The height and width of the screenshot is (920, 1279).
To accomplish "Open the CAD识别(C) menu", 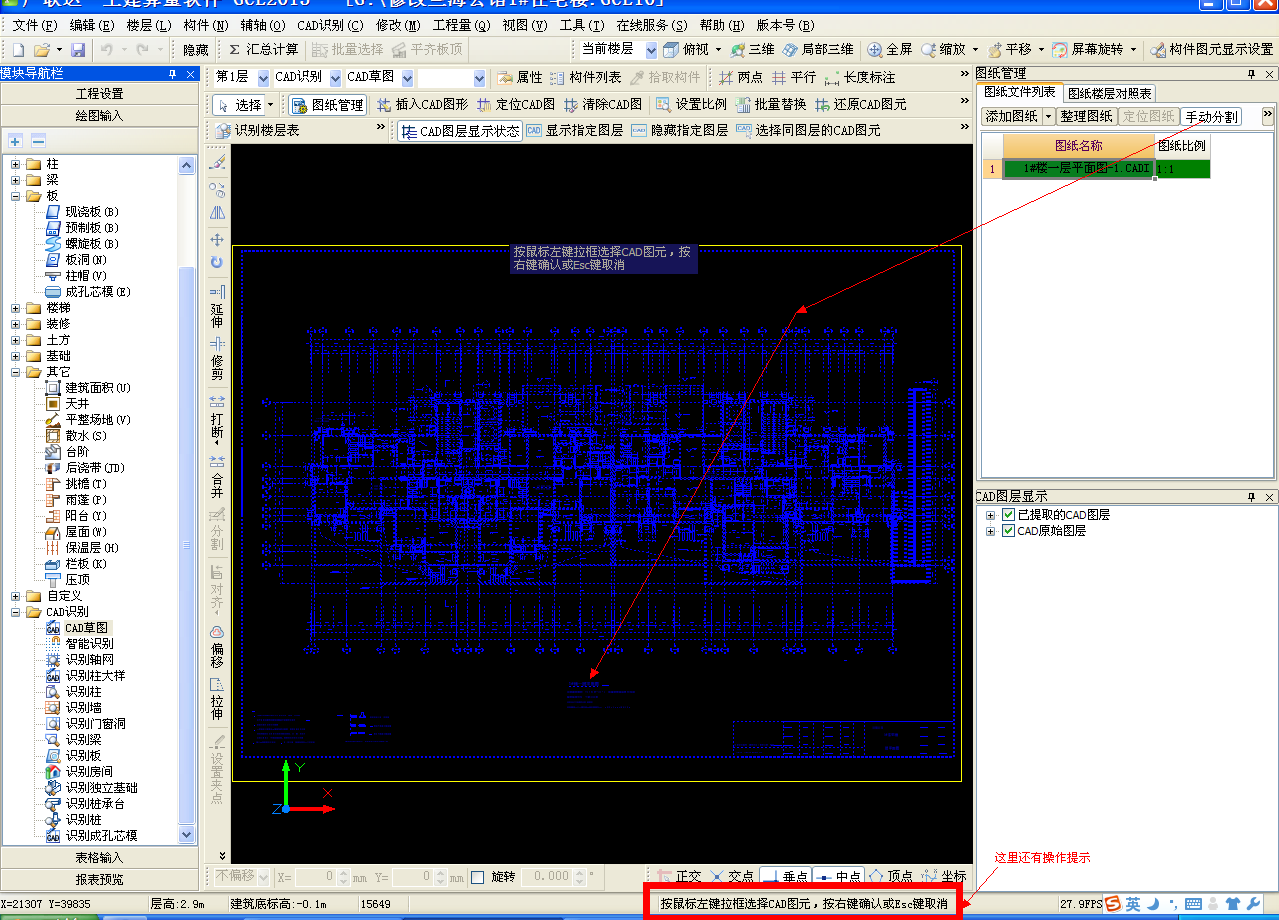I will click(x=330, y=25).
